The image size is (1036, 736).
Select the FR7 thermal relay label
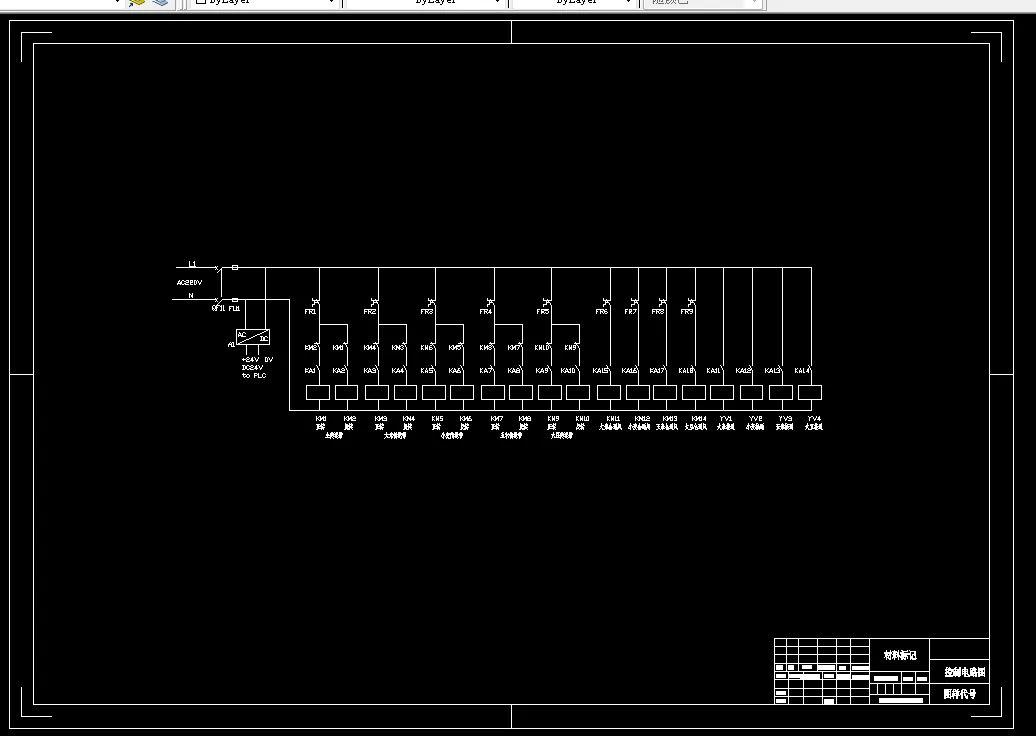(630, 312)
